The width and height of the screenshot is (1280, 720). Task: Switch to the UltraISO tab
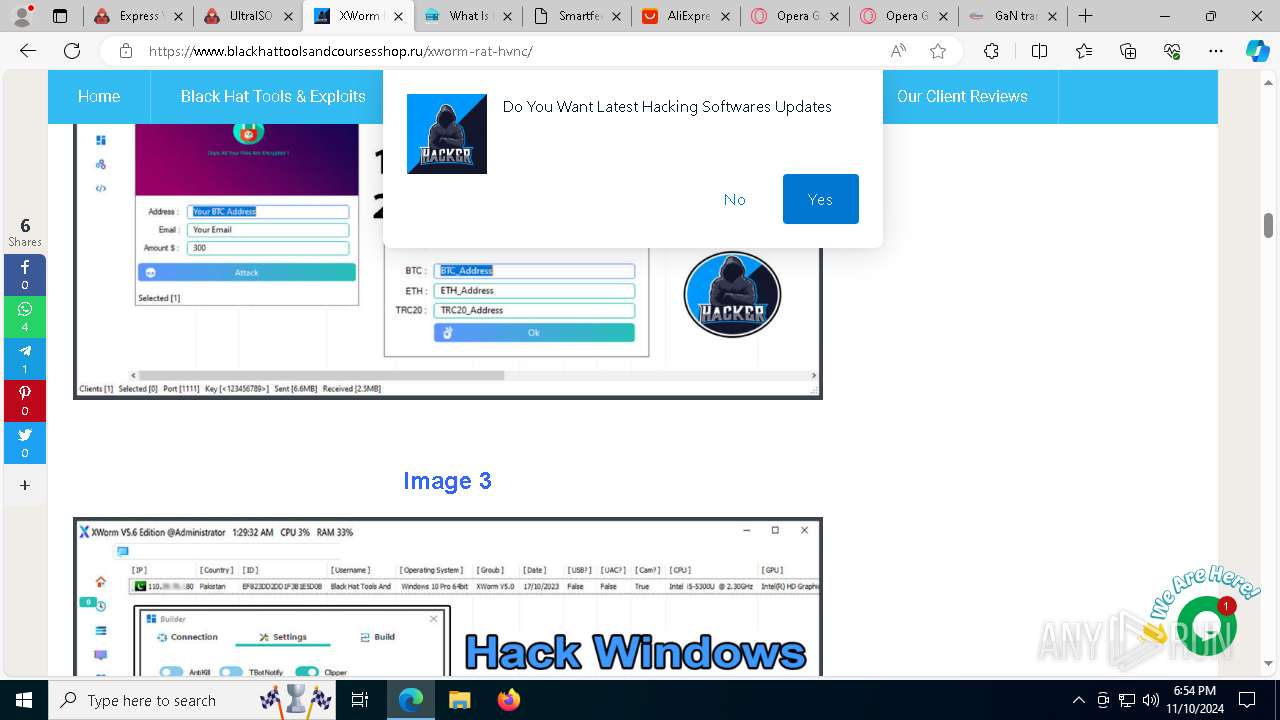(x=247, y=16)
